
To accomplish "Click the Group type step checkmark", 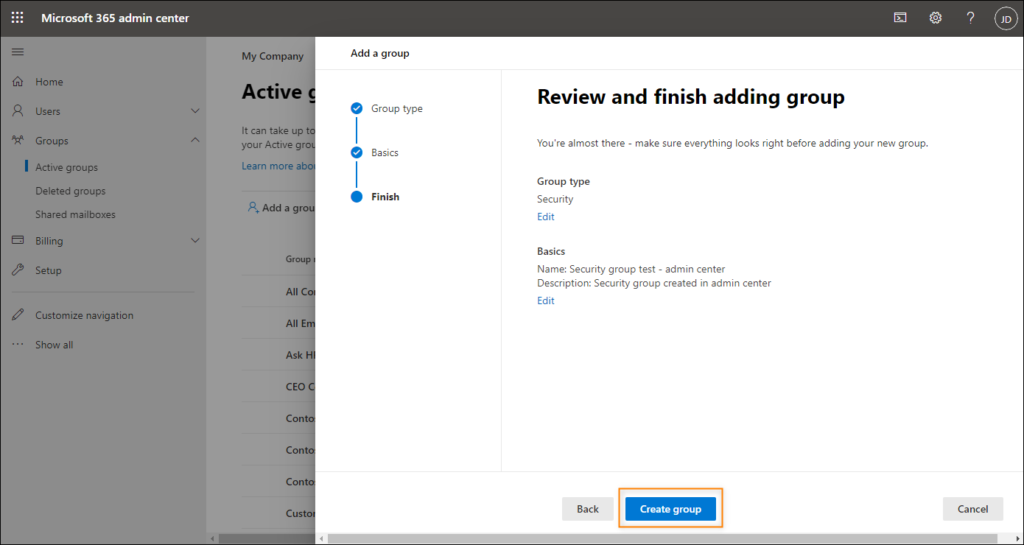I will click(357, 108).
